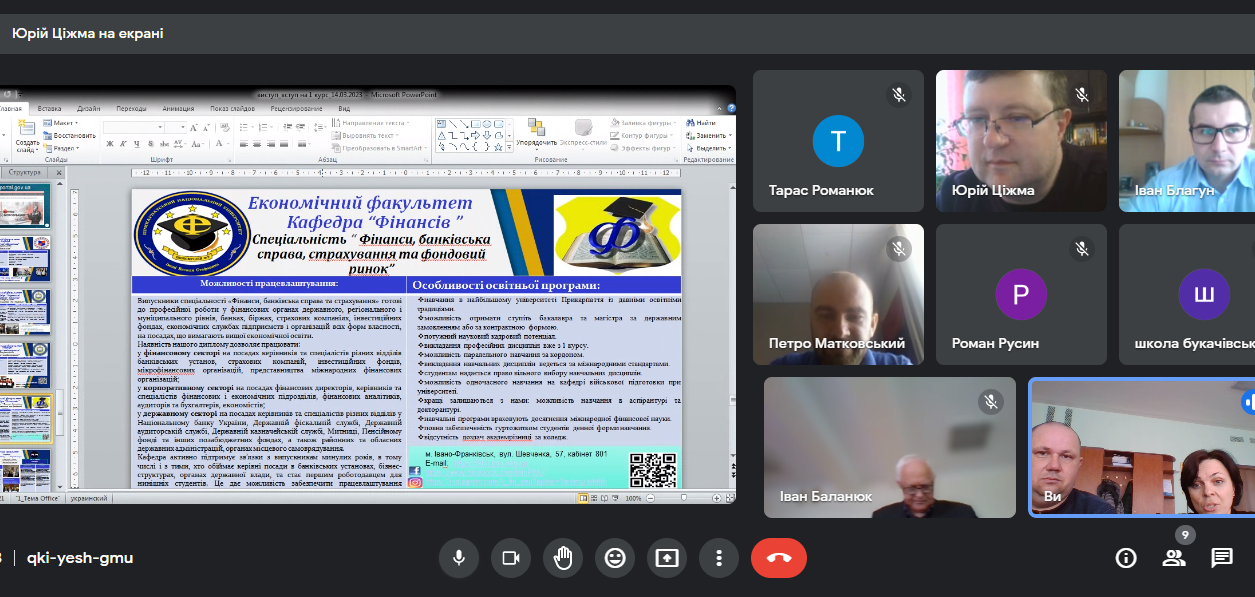Open the meeting details info icon
The width and height of the screenshot is (1255, 597).
pos(1126,558)
